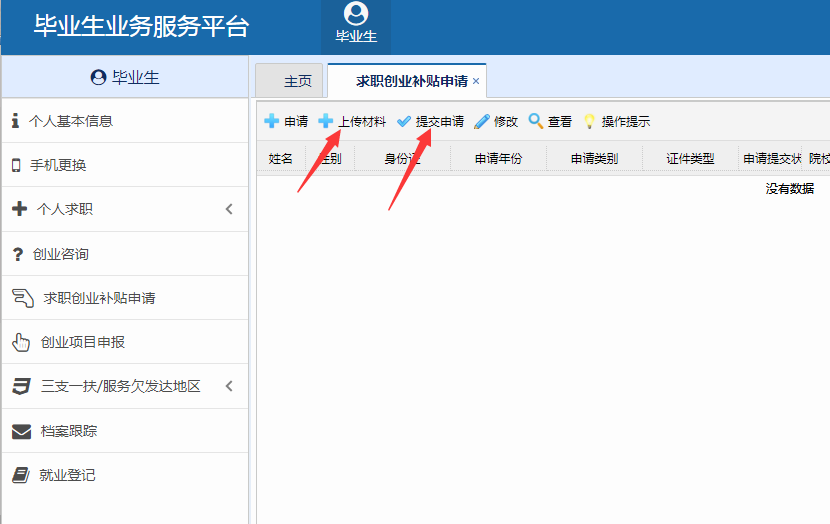Click the envelope icon beside 档案跟踪
Image resolution: width=830 pixels, height=524 pixels.
click(x=21, y=431)
